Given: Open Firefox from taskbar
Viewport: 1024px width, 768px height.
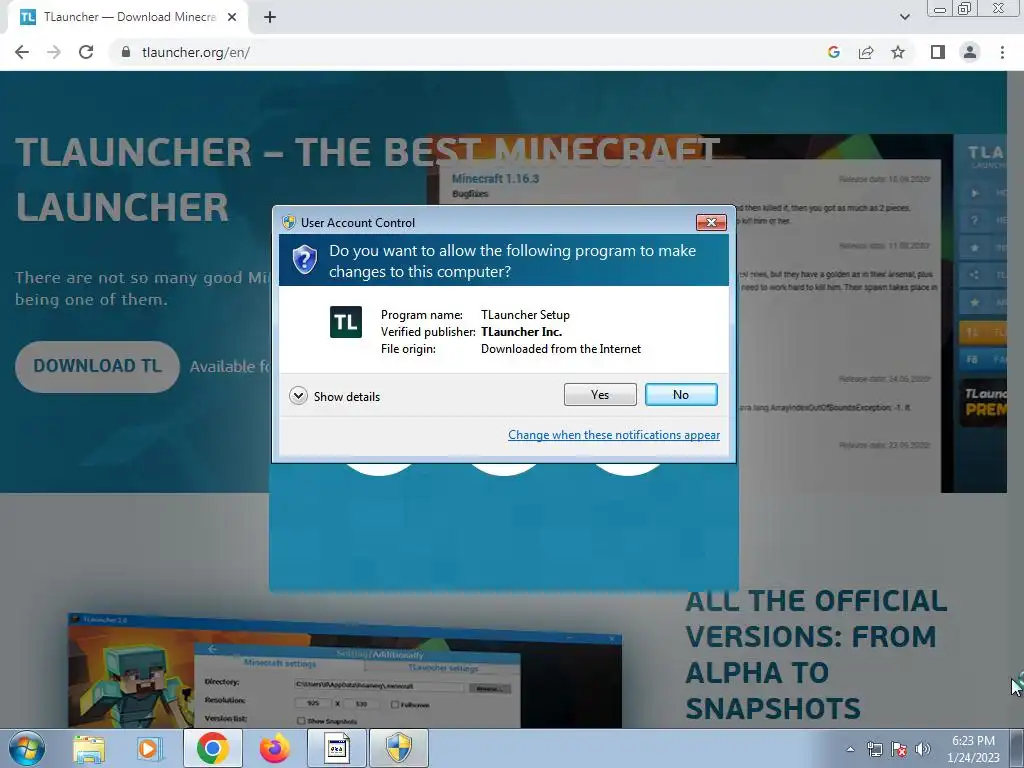Looking at the screenshot, I should point(274,748).
